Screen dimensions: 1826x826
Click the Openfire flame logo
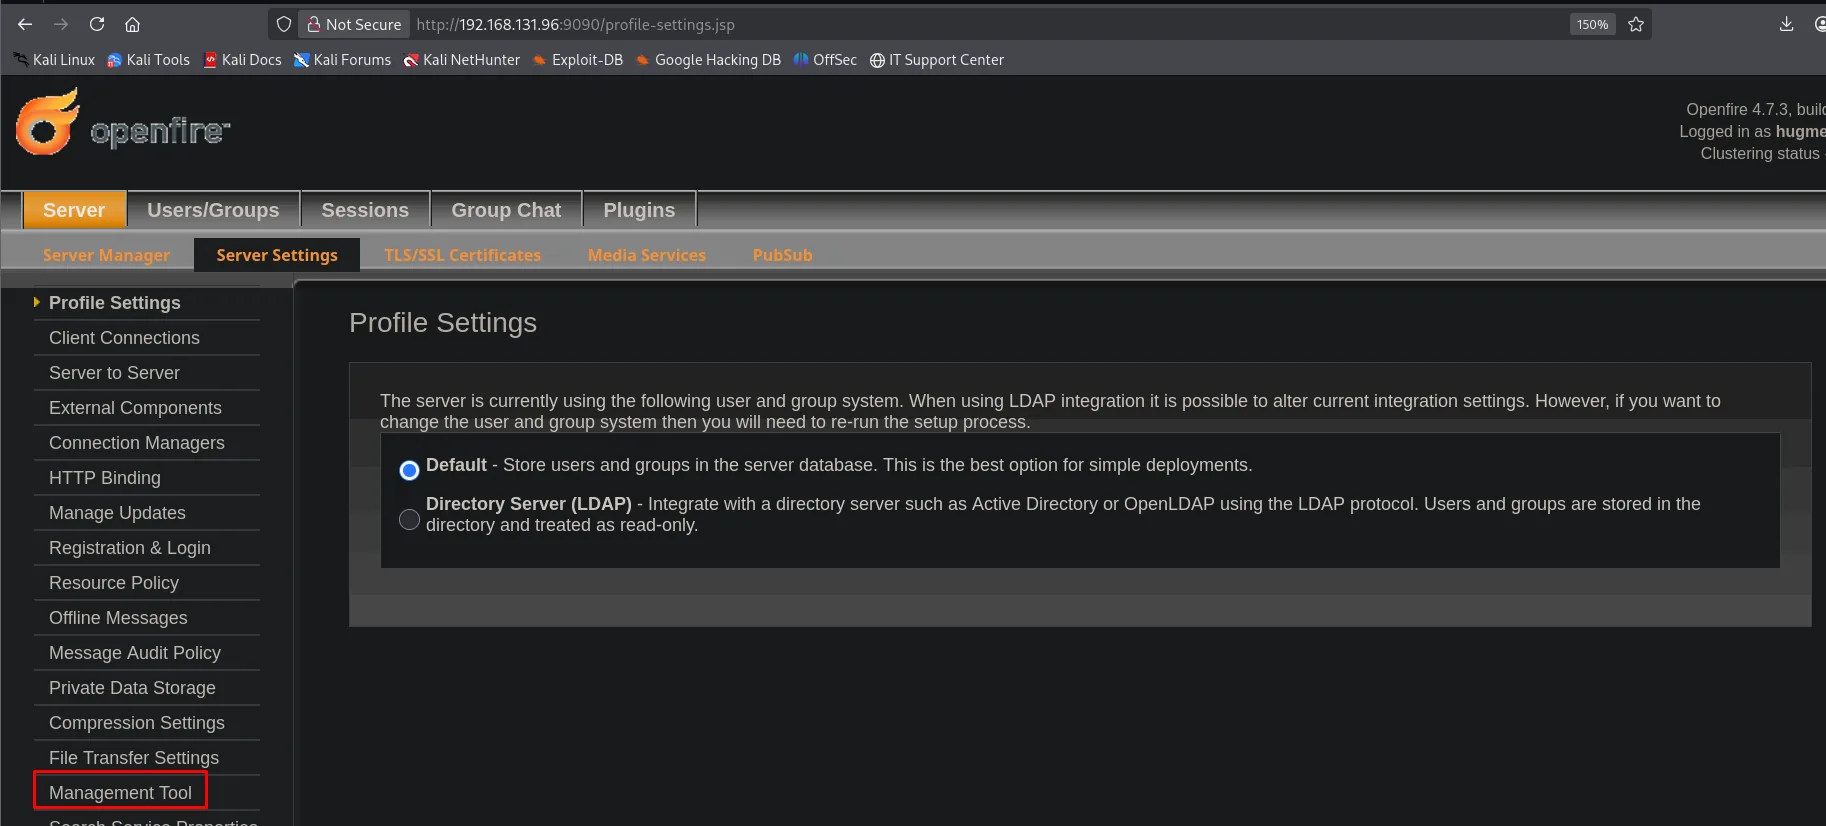[48, 122]
